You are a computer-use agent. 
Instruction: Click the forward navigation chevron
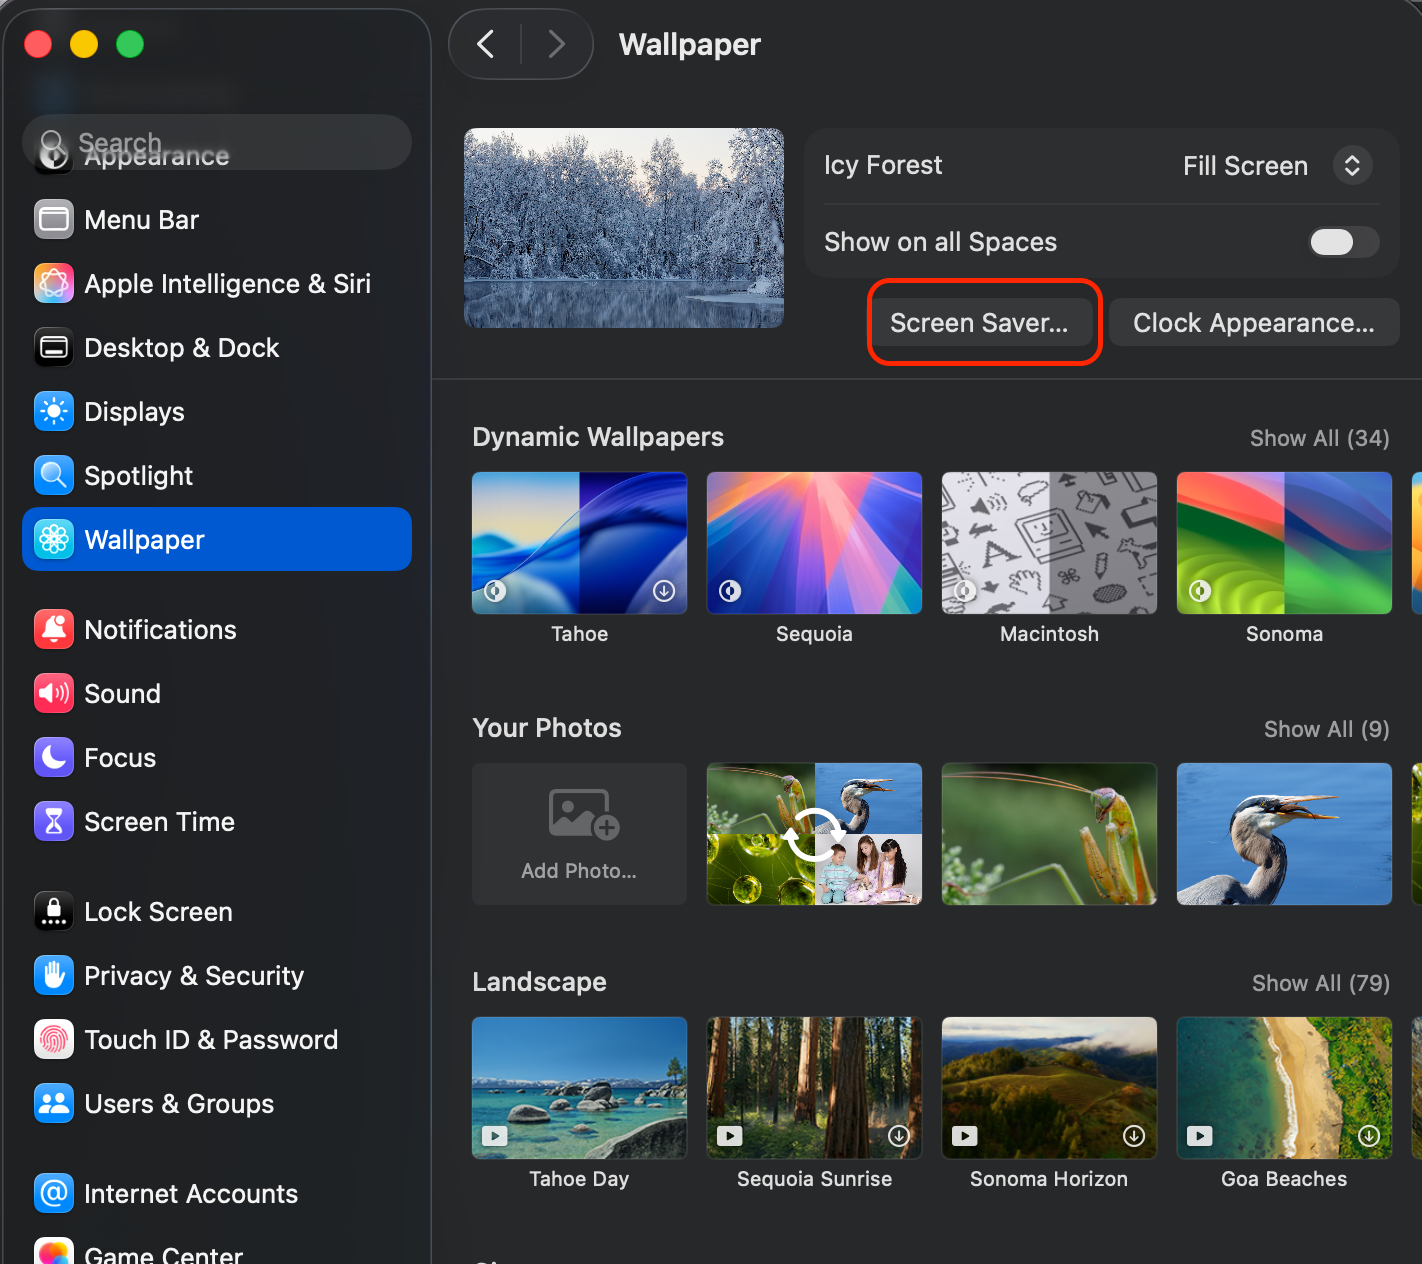(x=556, y=44)
